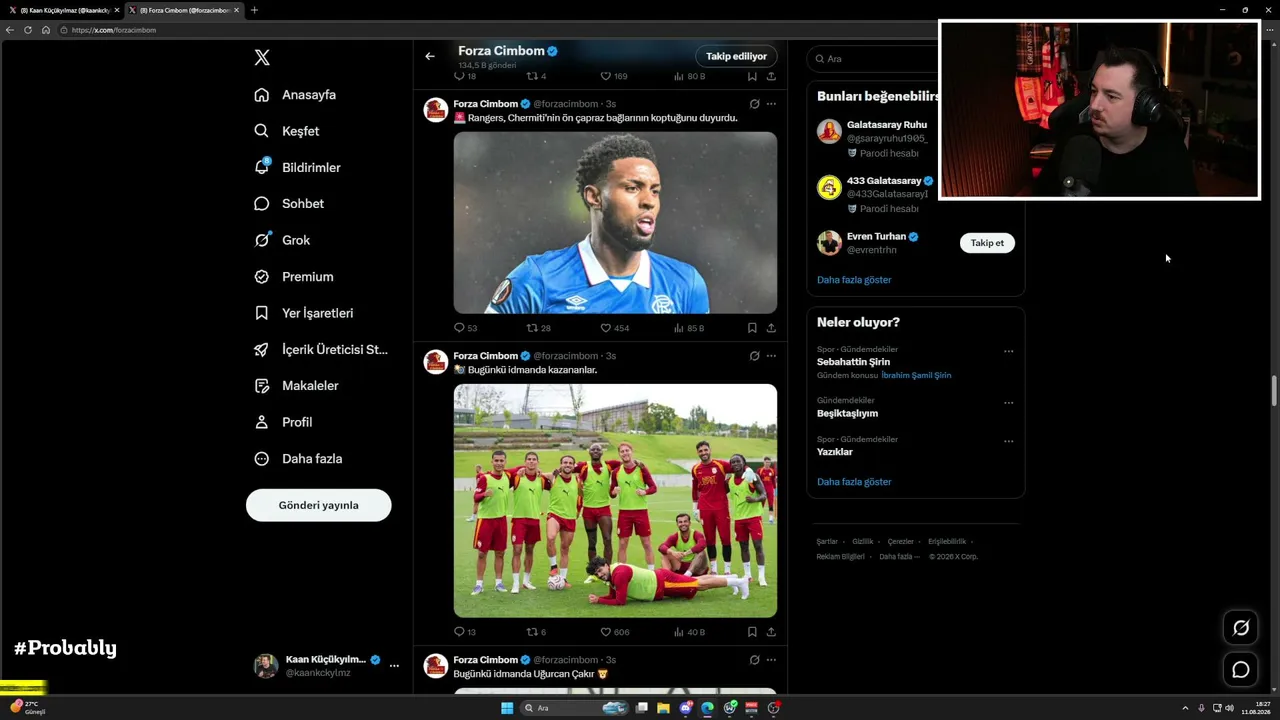Screen dimensions: 1280x720
Task: Open Keşfet from the sidebar
Action: (x=287, y=131)
